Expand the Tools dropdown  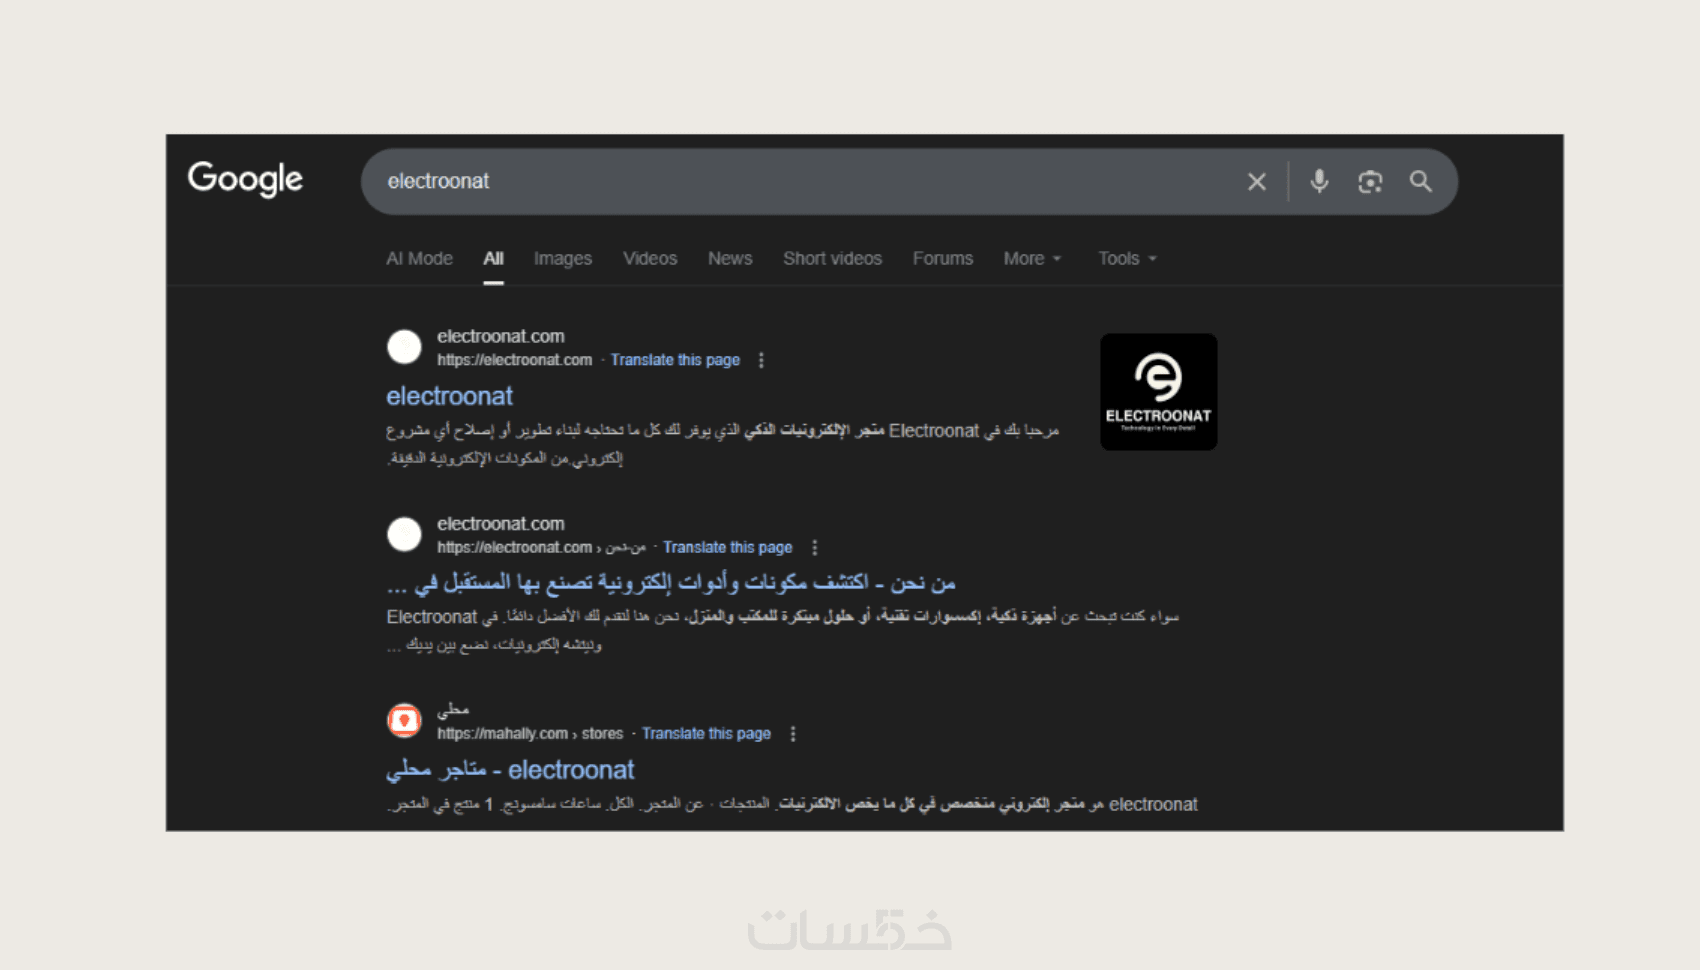1127,258
